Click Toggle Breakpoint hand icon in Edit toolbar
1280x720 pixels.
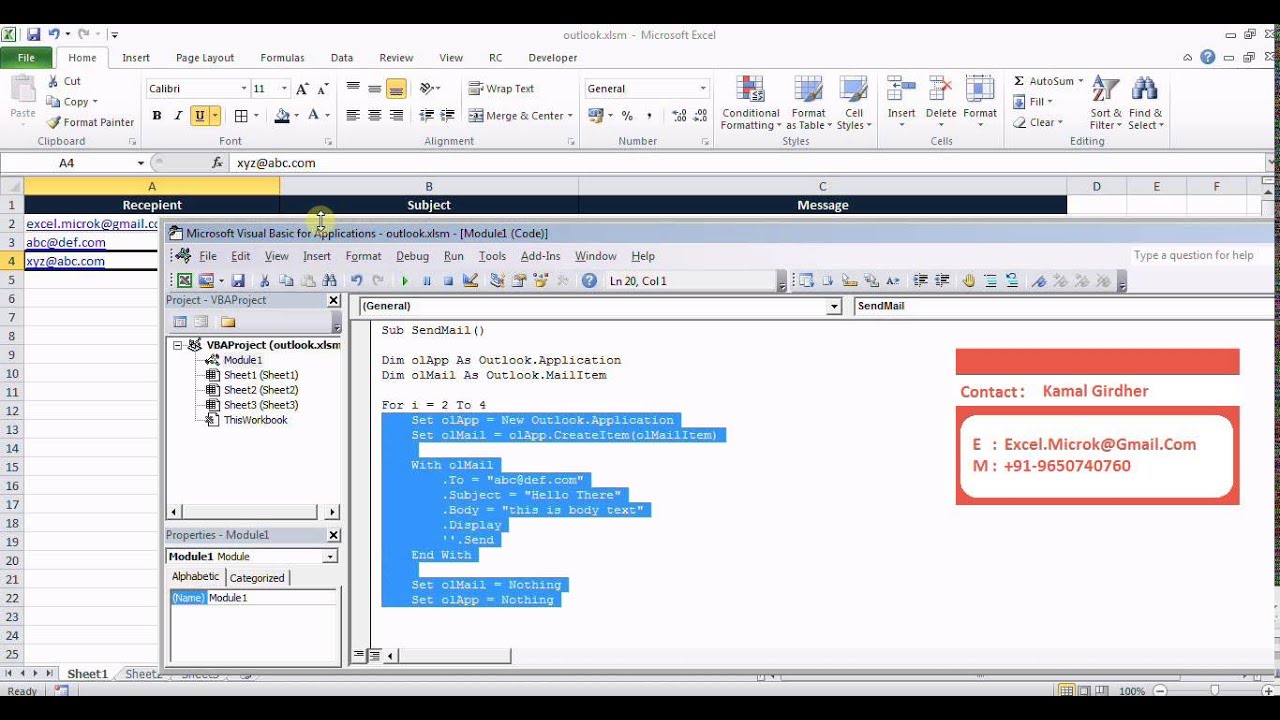click(x=969, y=281)
